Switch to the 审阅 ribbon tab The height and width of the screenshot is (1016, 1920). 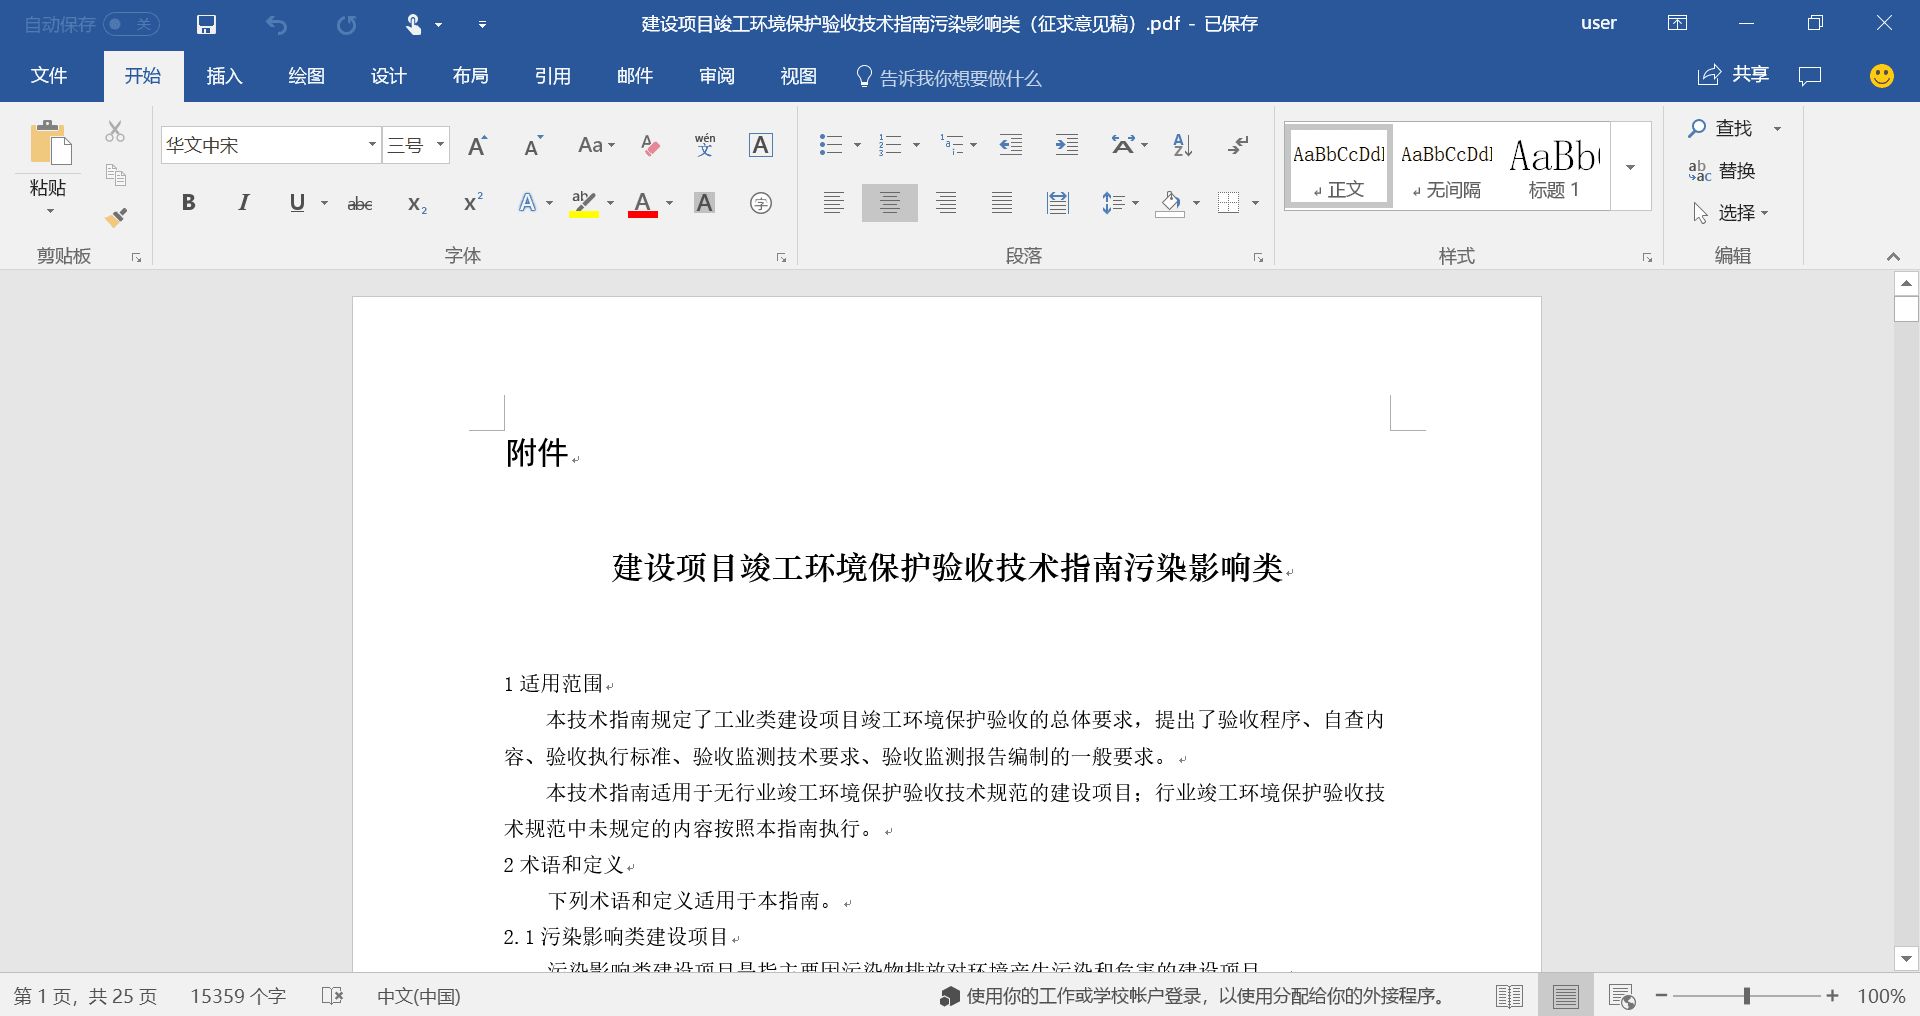point(716,76)
